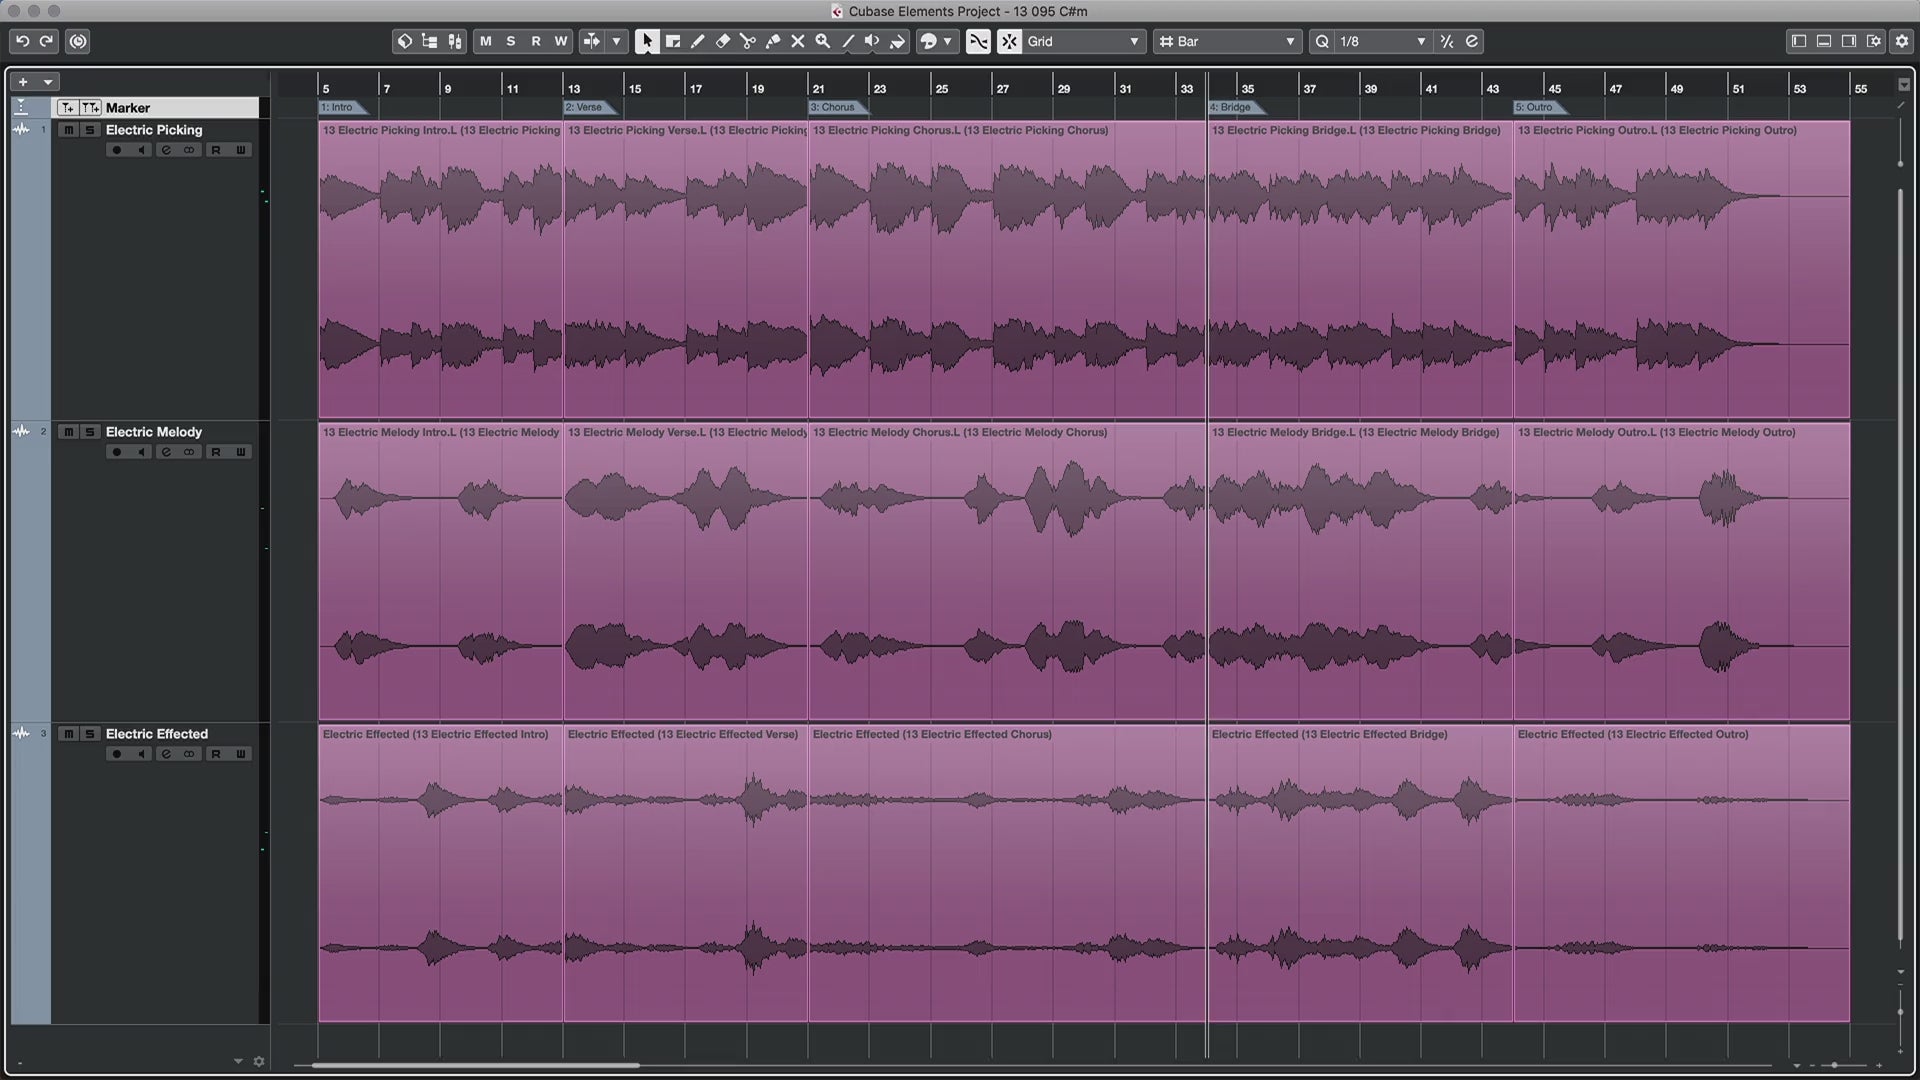Toggle Snap on/off button
Image resolution: width=1920 pixels, height=1080 pixels.
click(1009, 41)
